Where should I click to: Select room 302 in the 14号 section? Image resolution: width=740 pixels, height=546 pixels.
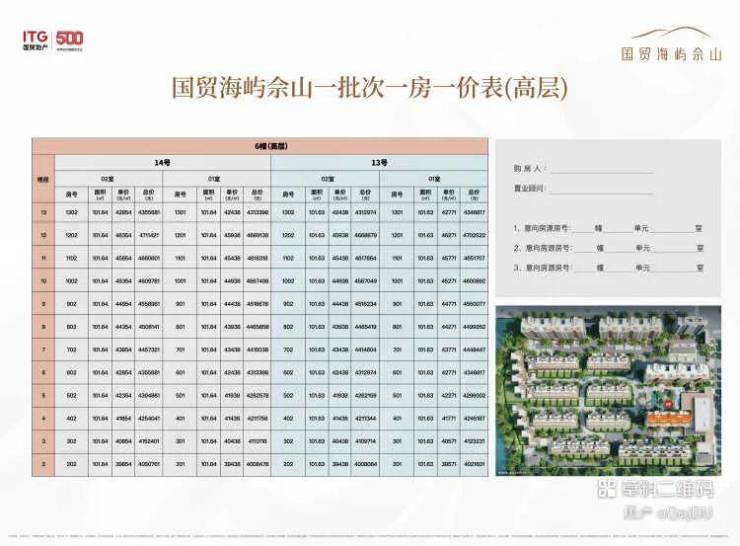pyautogui.click(x=72, y=441)
